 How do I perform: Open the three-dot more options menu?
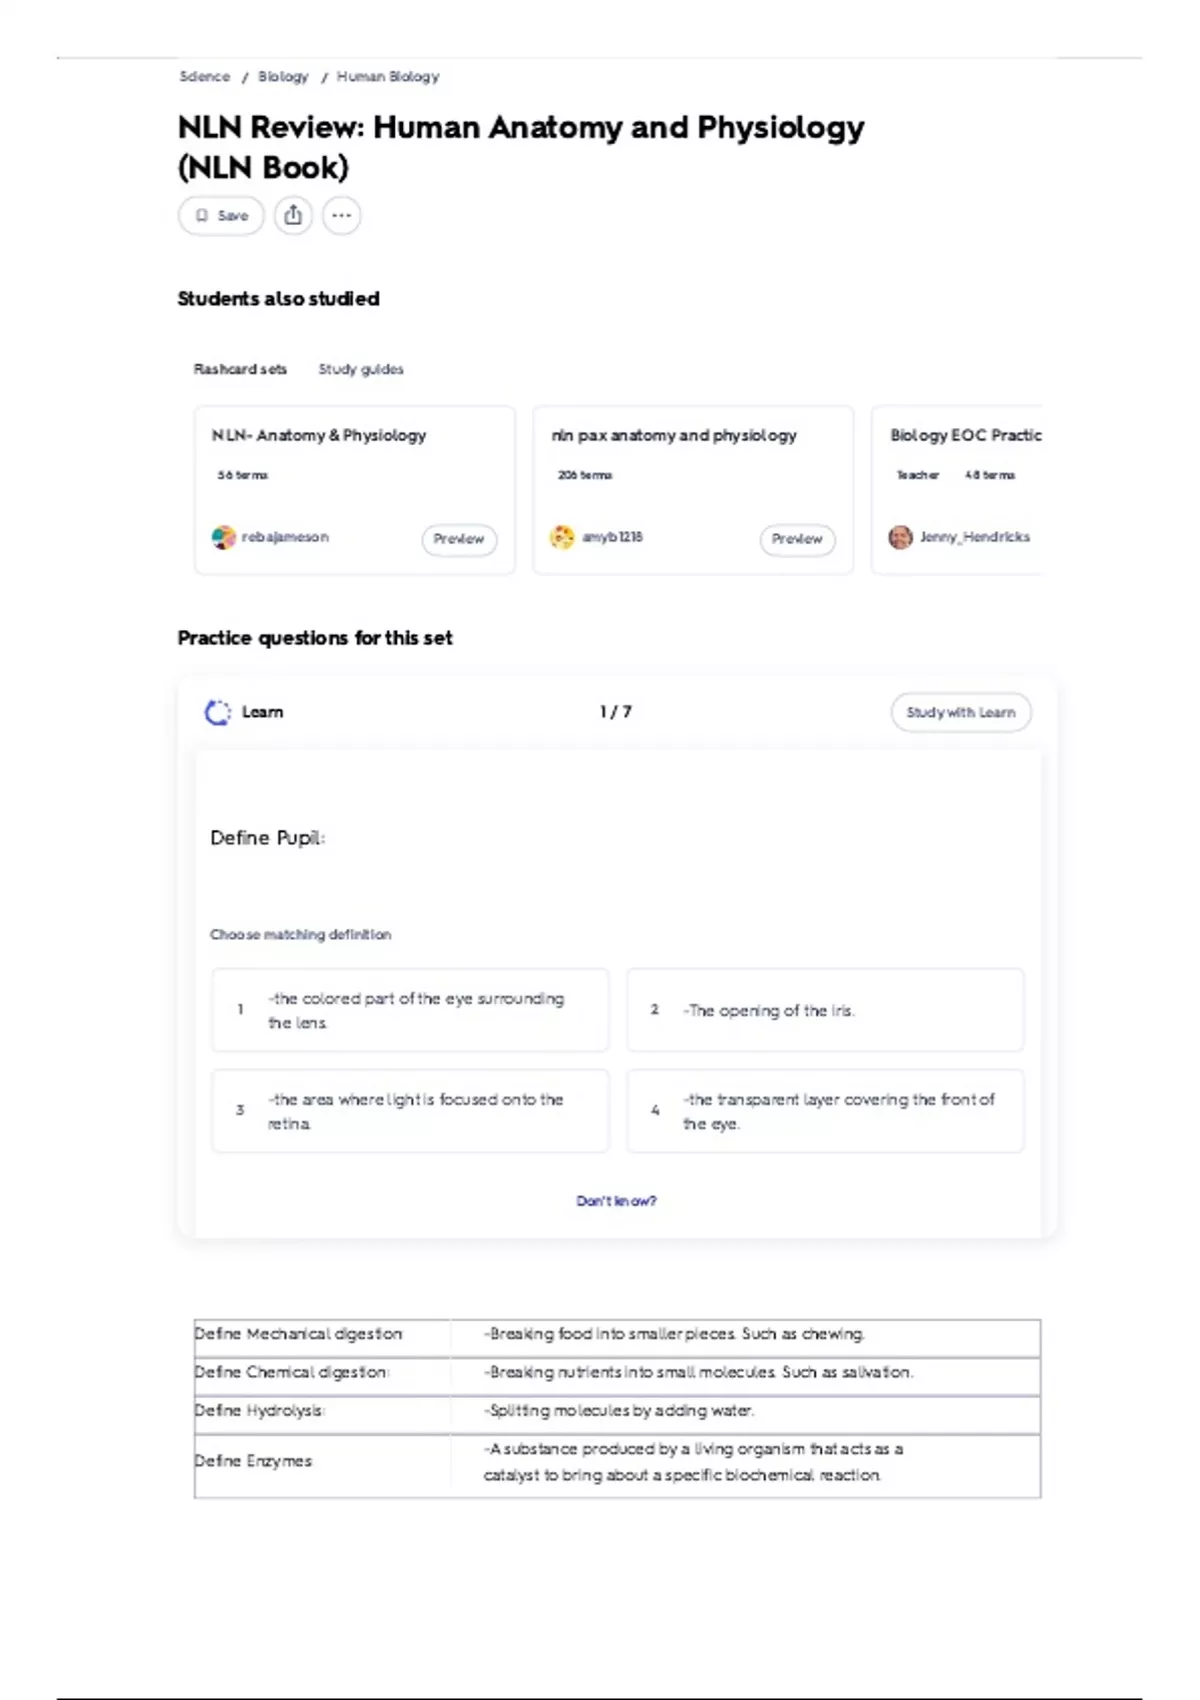click(x=341, y=215)
